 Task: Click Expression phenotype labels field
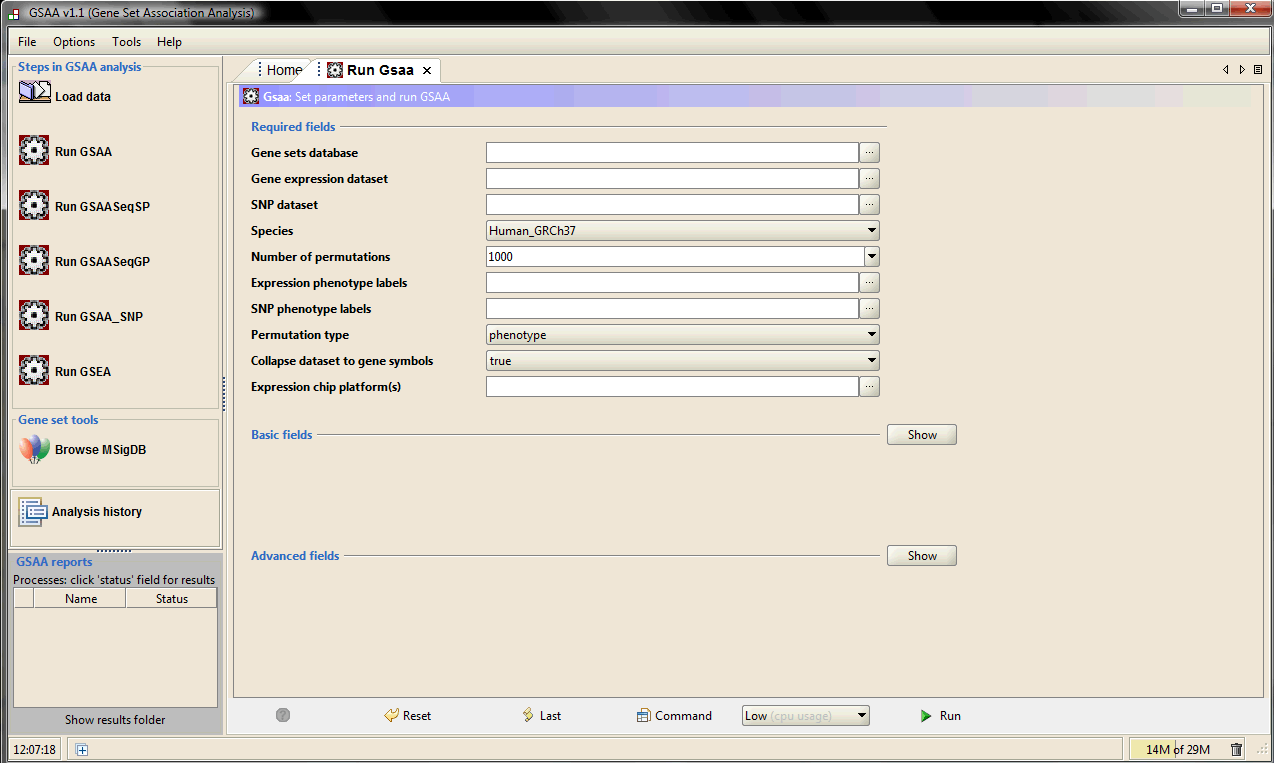(672, 282)
